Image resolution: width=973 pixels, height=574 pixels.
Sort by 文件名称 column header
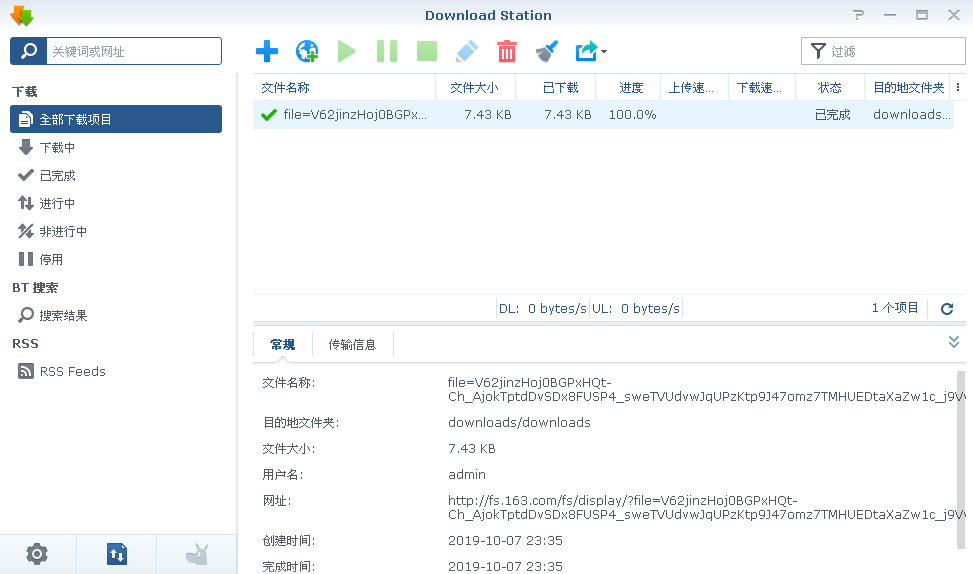[x=344, y=87]
